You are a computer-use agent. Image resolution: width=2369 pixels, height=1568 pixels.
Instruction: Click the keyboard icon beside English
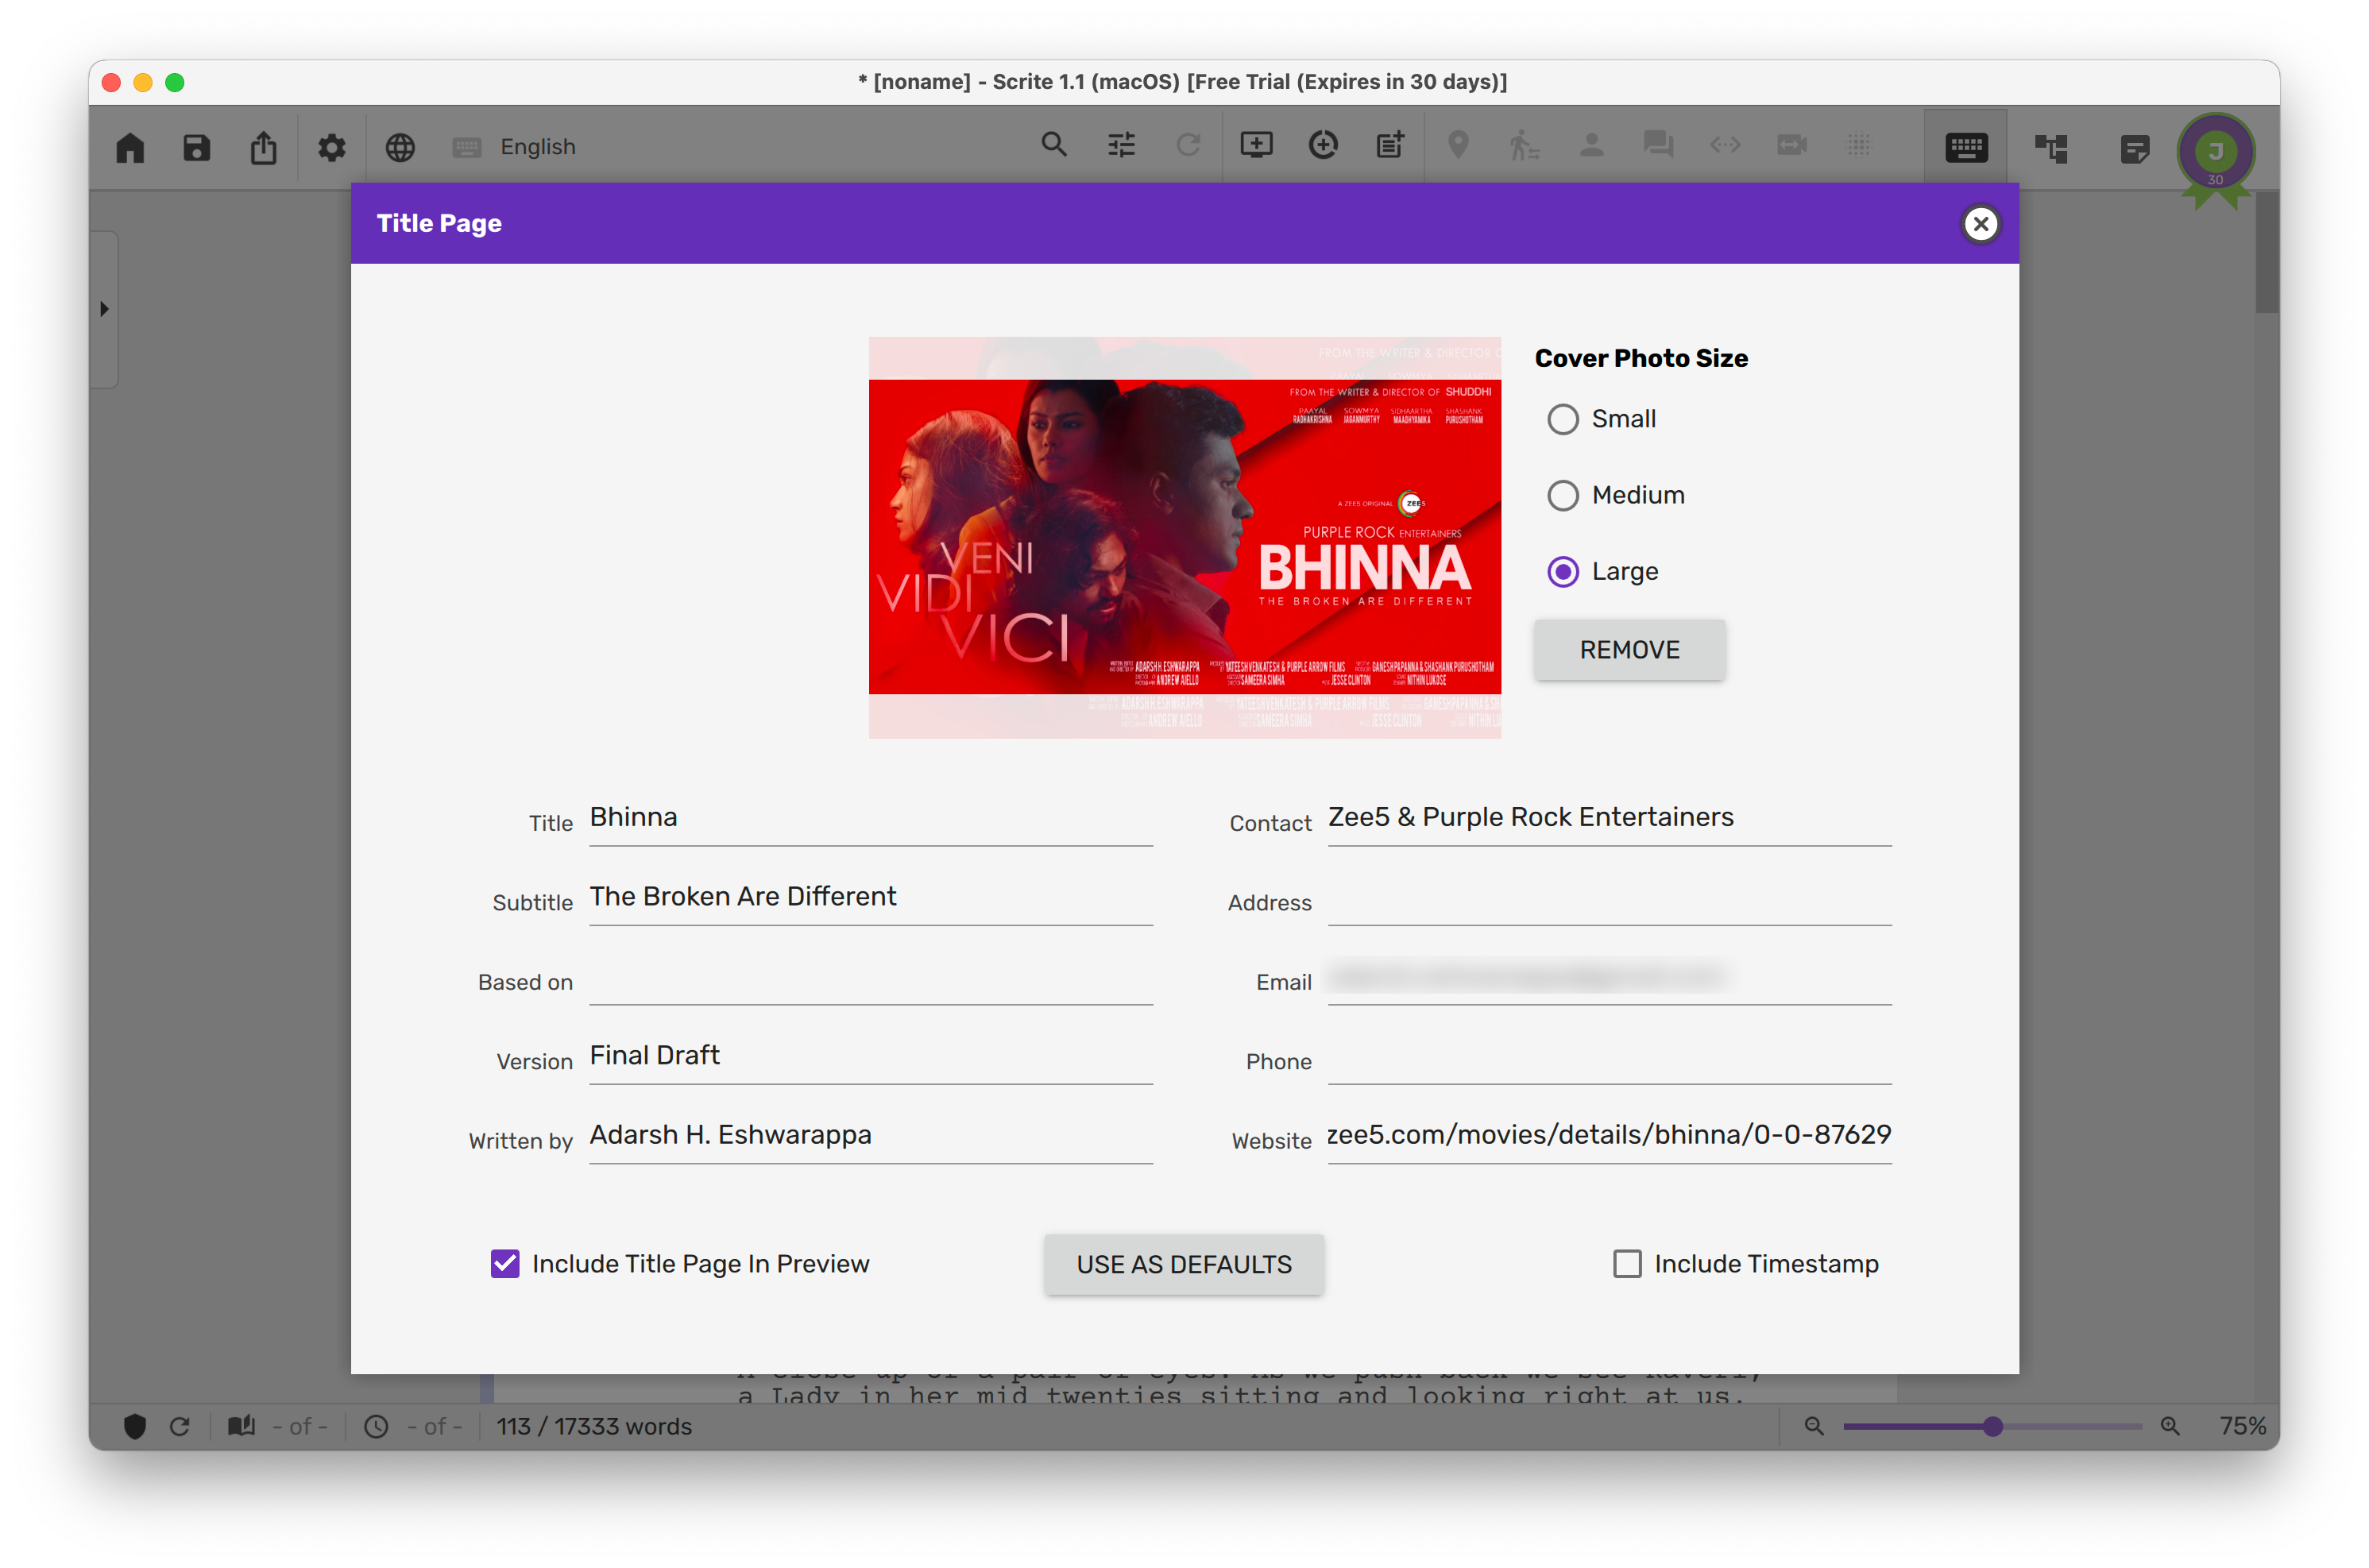[x=467, y=147]
